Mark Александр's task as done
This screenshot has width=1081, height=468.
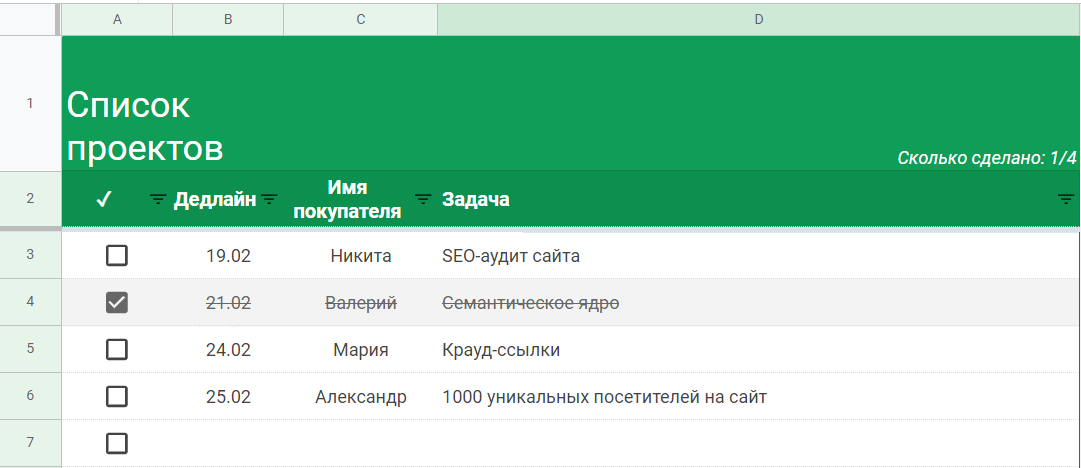[x=117, y=397]
